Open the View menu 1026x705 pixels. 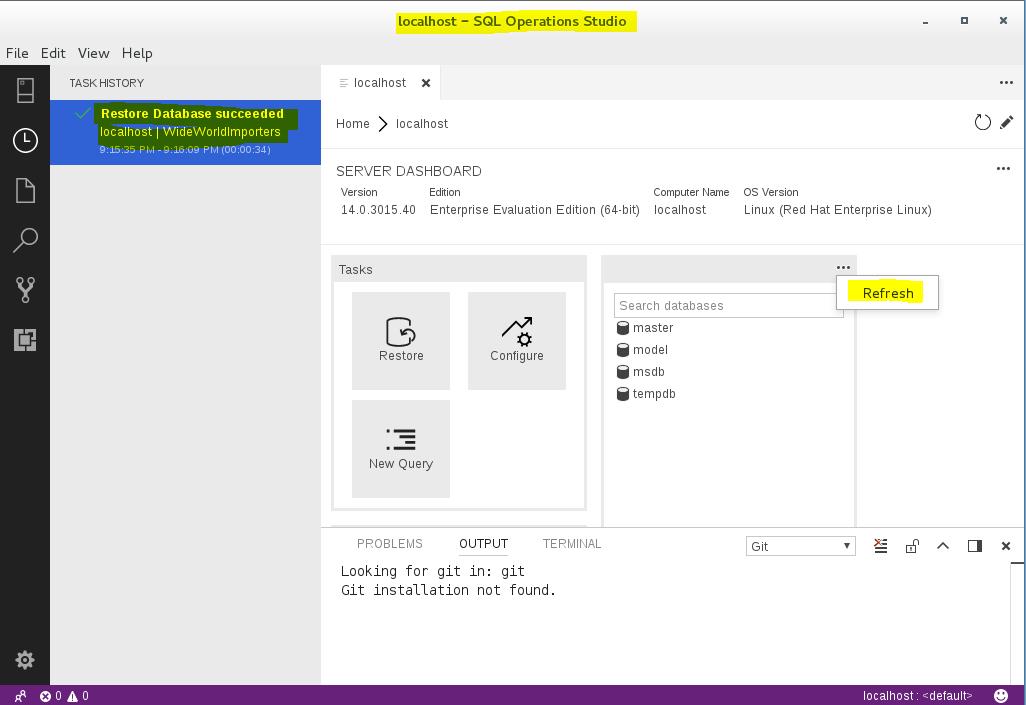pyautogui.click(x=94, y=53)
